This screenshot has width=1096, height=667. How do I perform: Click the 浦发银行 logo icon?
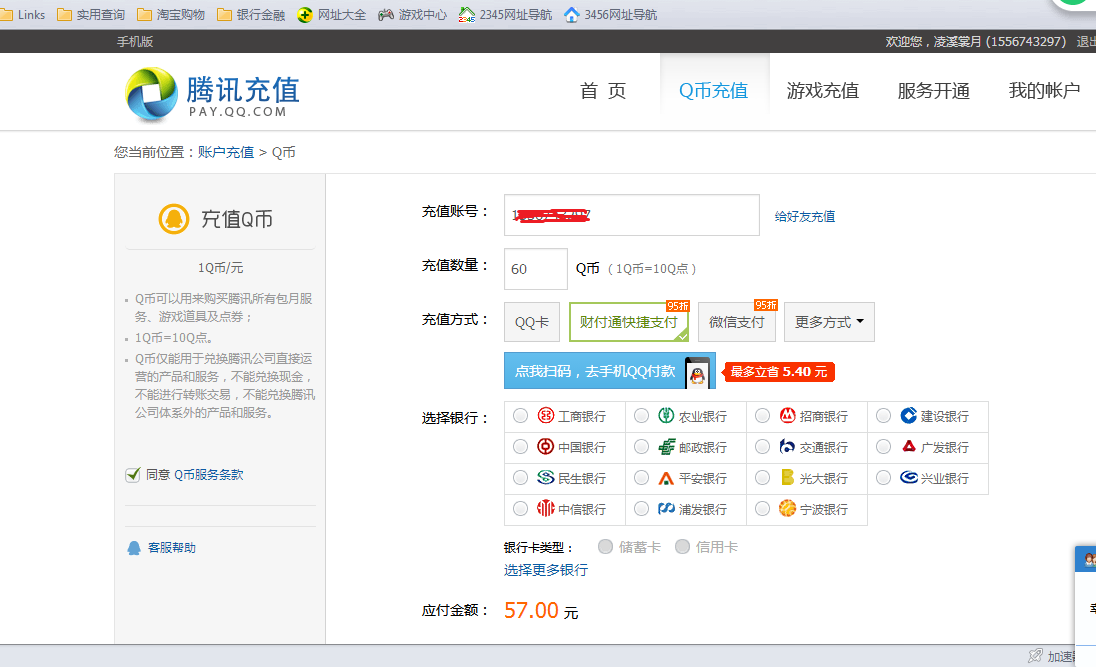[667, 508]
